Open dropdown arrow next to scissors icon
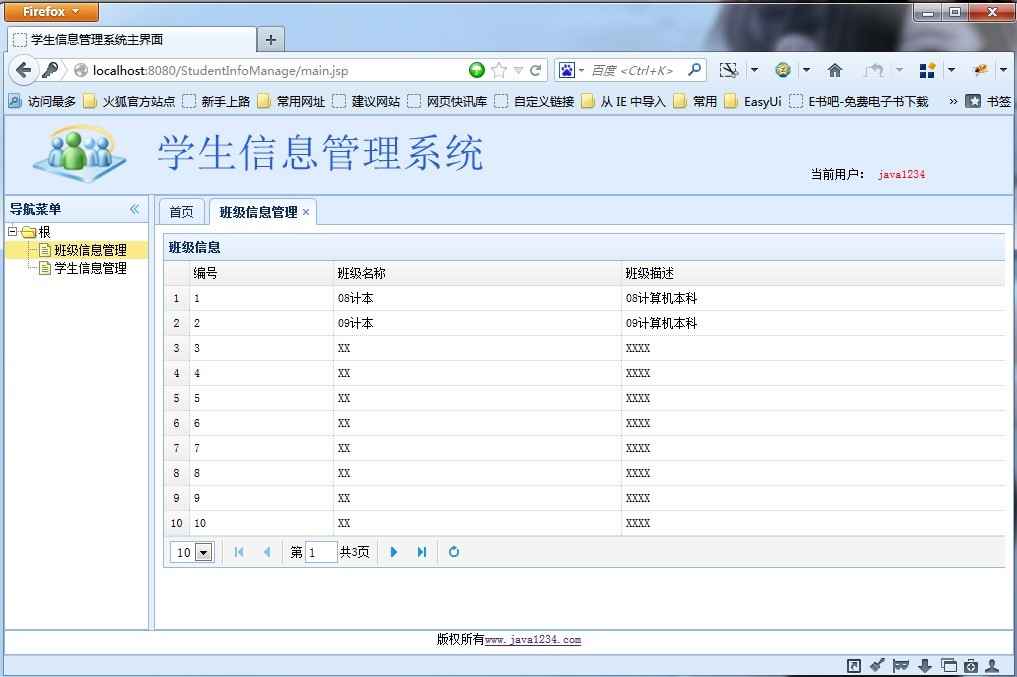1017x677 pixels. tap(754, 69)
